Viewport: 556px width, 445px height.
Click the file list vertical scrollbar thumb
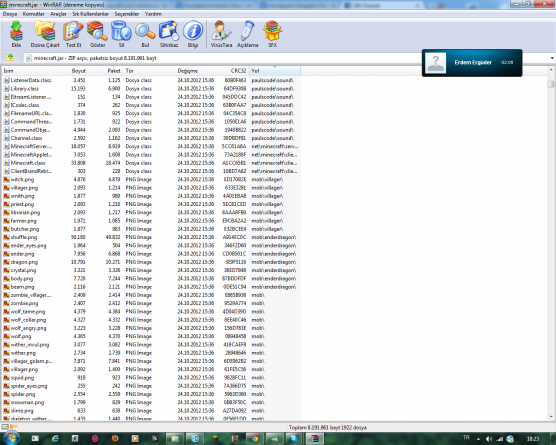click(x=550, y=84)
